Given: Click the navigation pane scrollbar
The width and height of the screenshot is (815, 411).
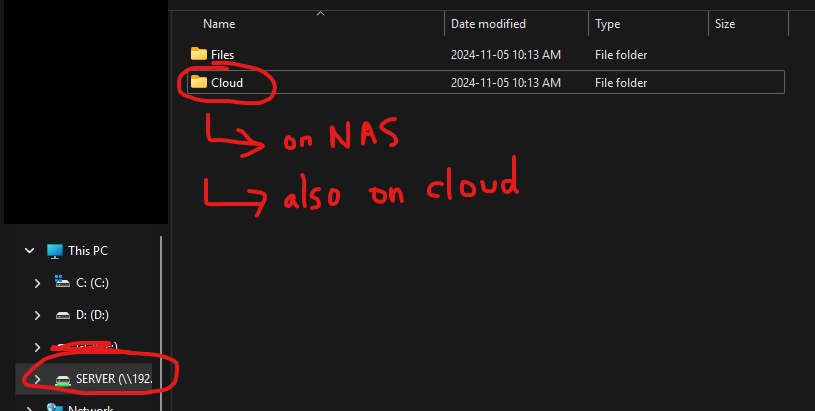Looking at the screenshot, I should pos(161,322).
